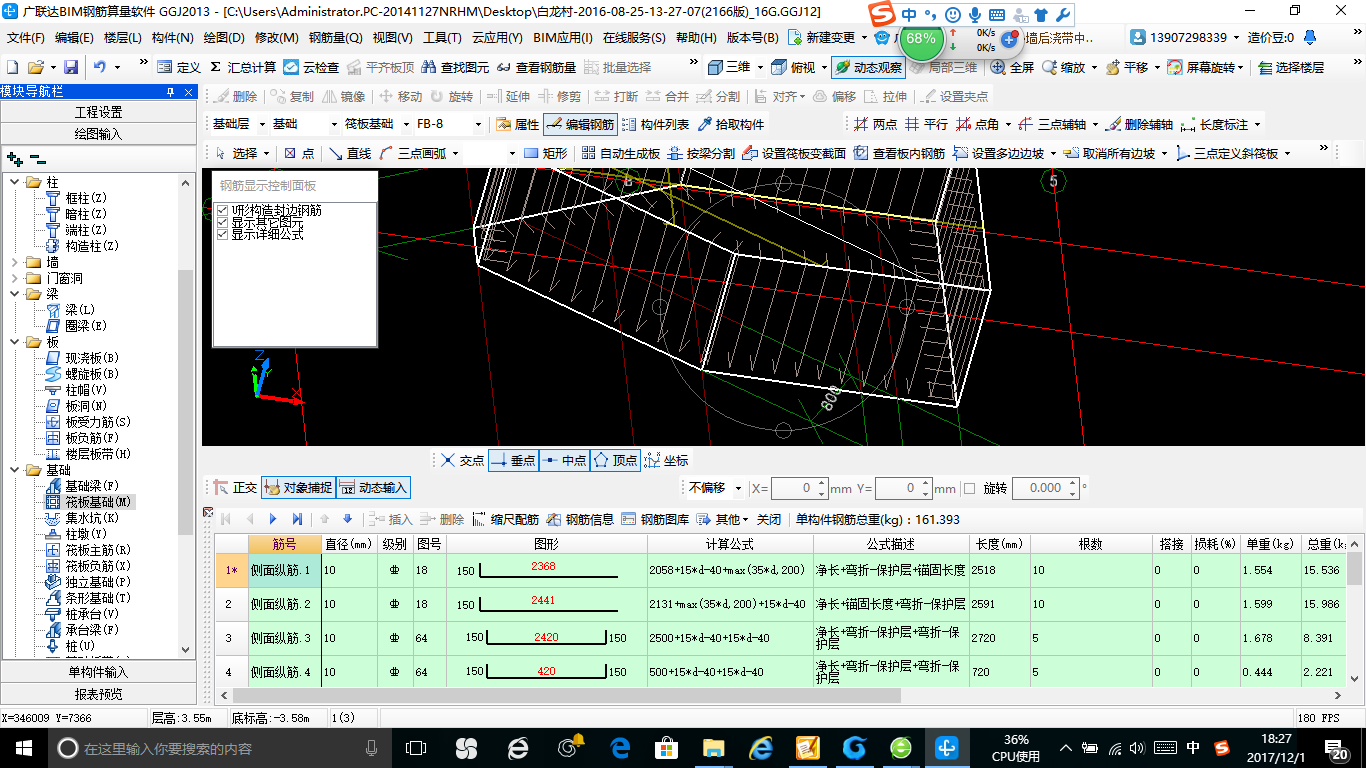The height and width of the screenshot is (768, 1366).
Task: Click 设置筏板变截面 tool
Action: (x=795, y=153)
